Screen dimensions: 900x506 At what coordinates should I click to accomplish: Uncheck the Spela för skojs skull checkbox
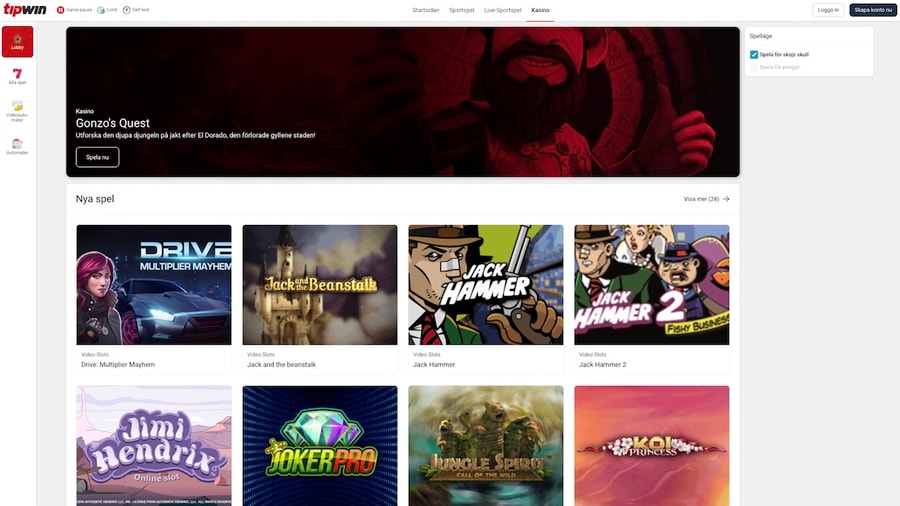tap(754, 55)
